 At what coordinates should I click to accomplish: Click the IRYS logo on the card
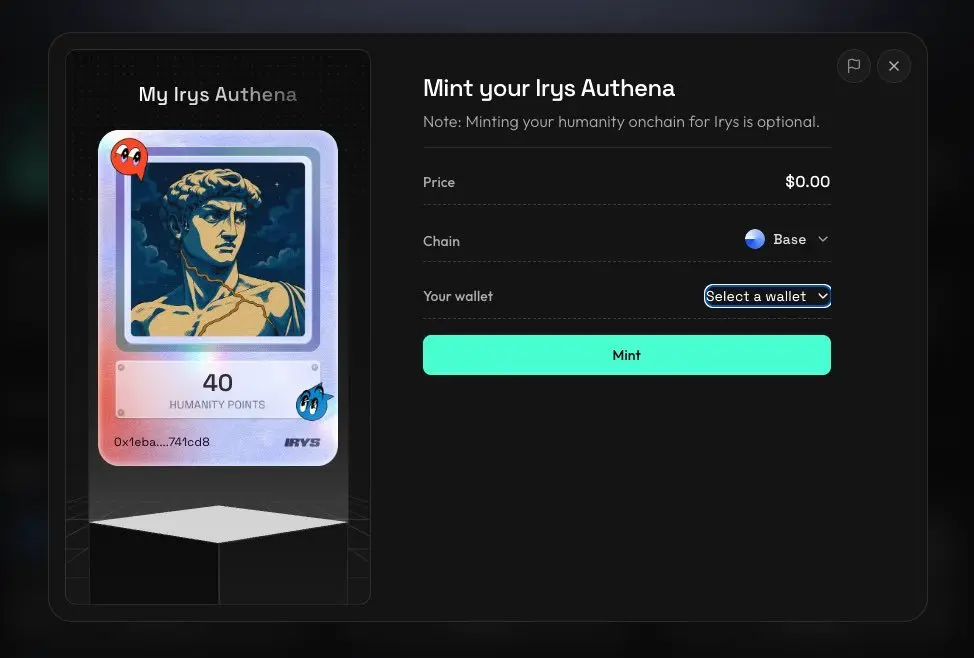[x=302, y=442]
